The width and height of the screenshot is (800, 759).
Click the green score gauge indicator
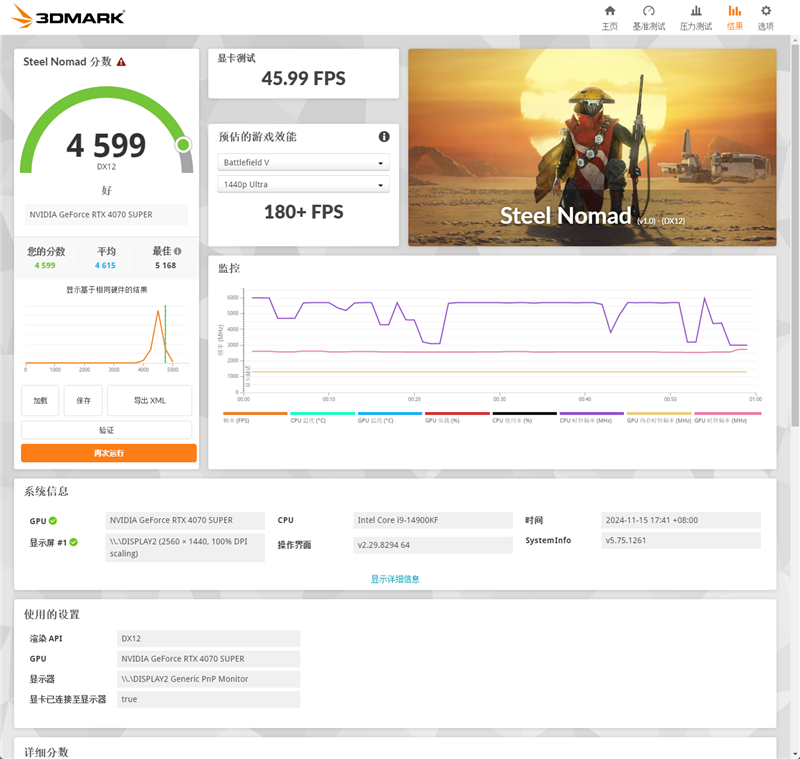pos(182,145)
